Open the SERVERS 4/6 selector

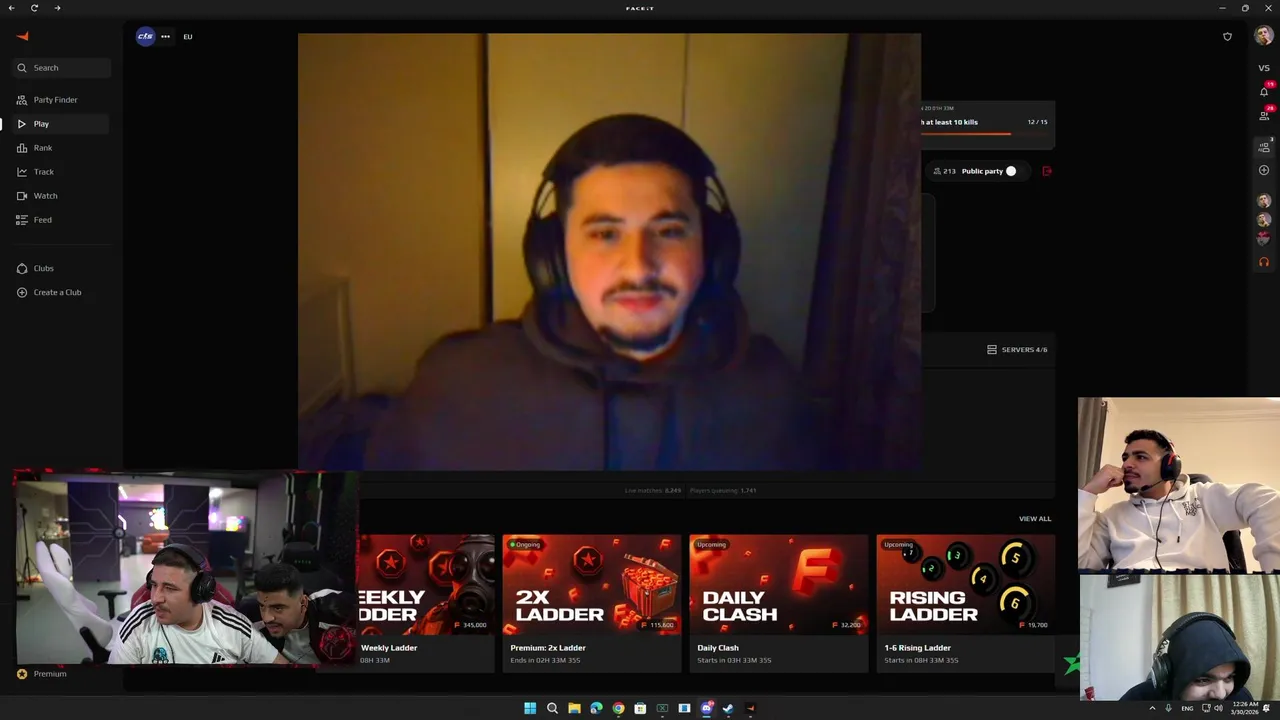1017,350
